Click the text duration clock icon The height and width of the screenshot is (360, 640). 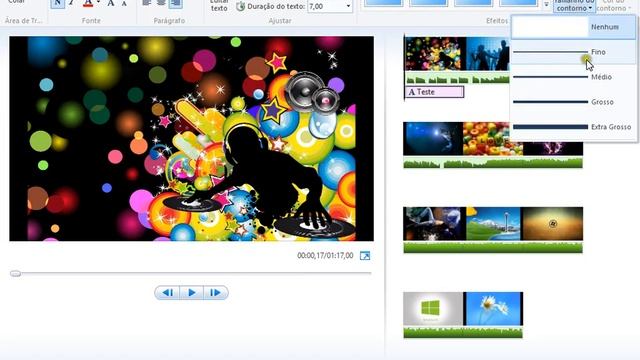(241, 7)
